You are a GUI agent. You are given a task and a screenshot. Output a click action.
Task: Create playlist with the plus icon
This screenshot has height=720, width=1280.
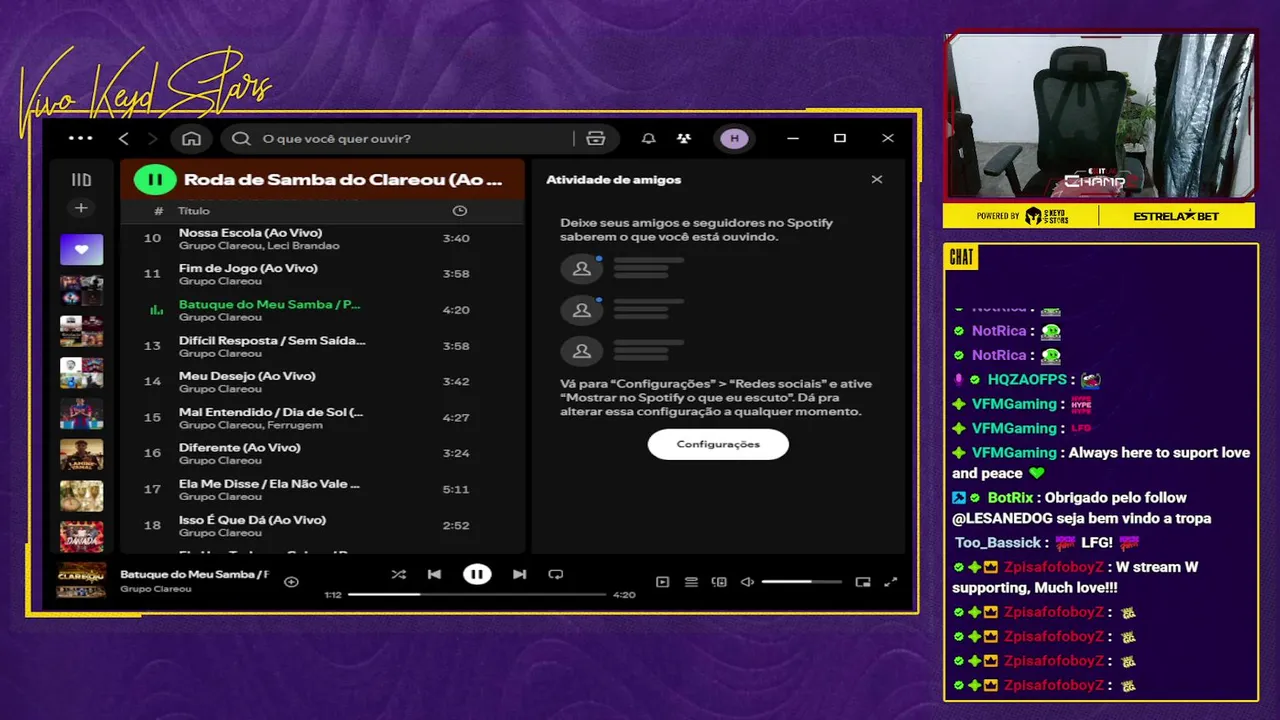coord(81,208)
